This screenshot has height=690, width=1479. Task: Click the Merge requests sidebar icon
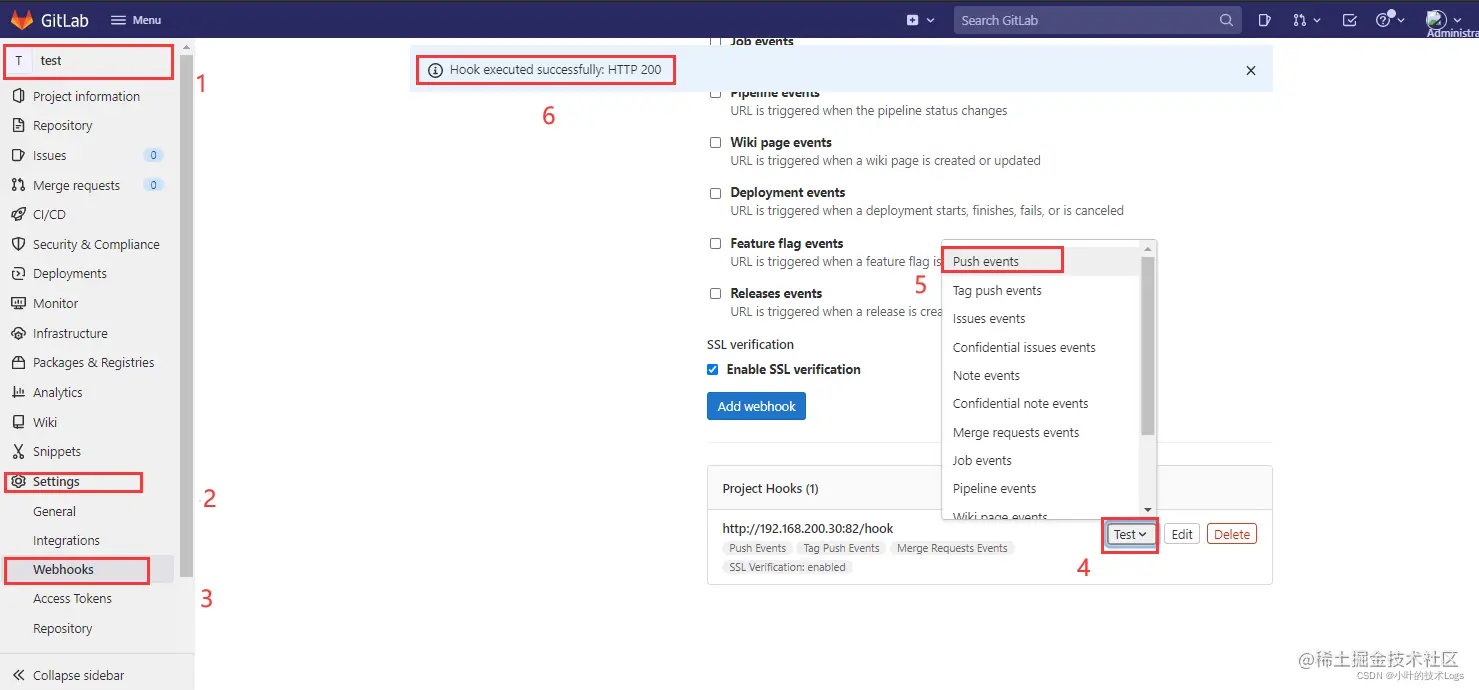coord(18,185)
